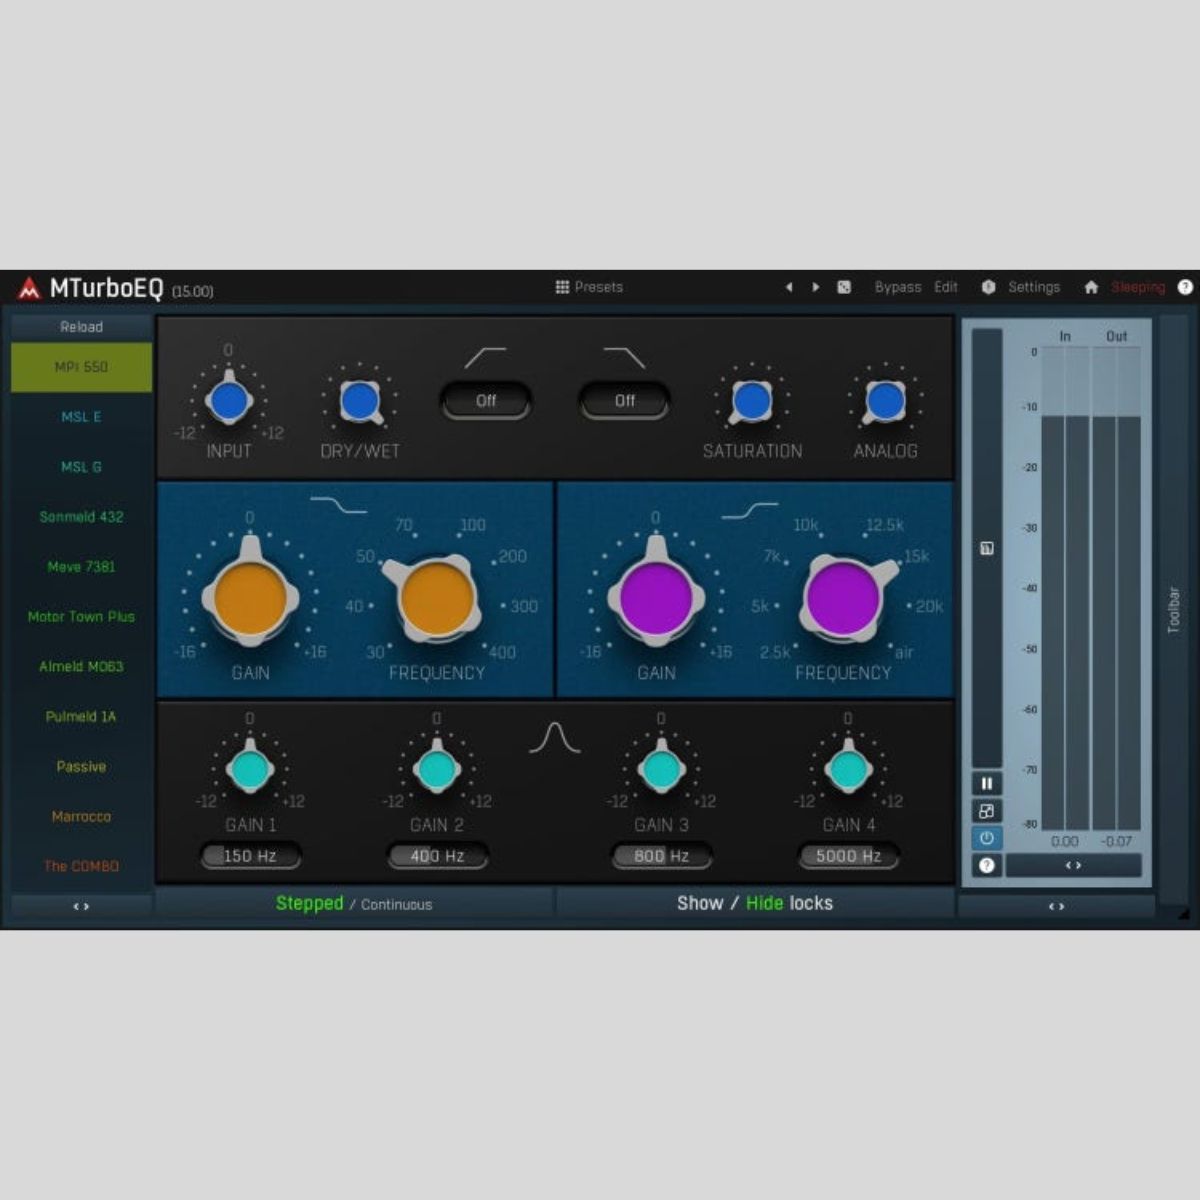Click the high-shelf curve icon
1200x1200 pixels.
(x=750, y=511)
